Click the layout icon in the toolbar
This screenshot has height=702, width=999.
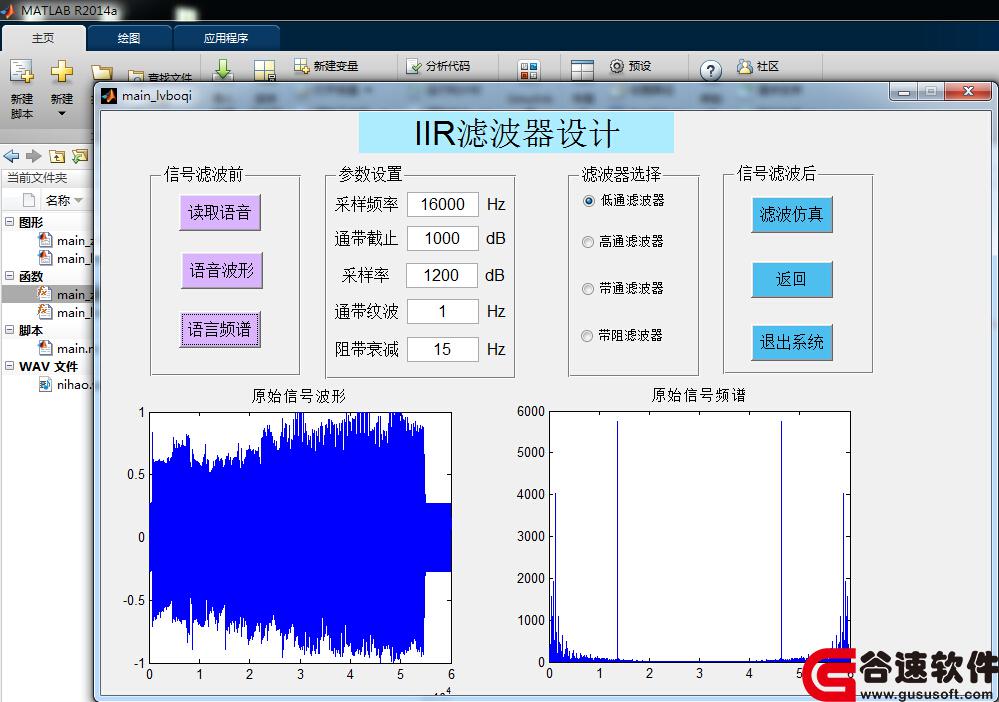tap(582, 70)
